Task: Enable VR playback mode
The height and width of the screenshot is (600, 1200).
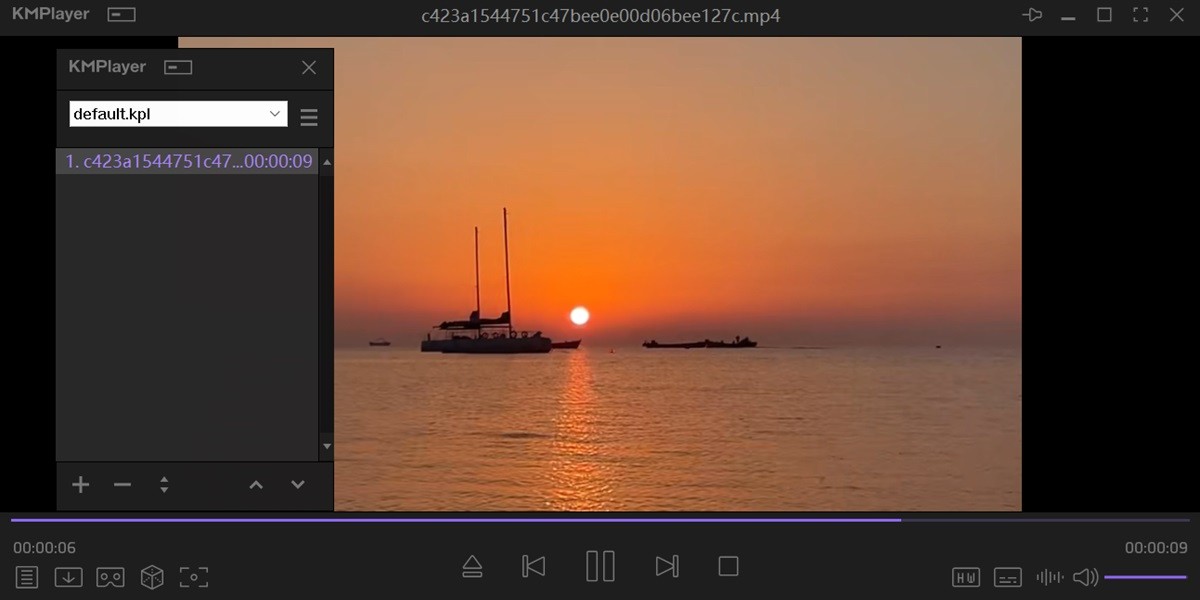Action: pyautogui.click(x=110, y=577)
